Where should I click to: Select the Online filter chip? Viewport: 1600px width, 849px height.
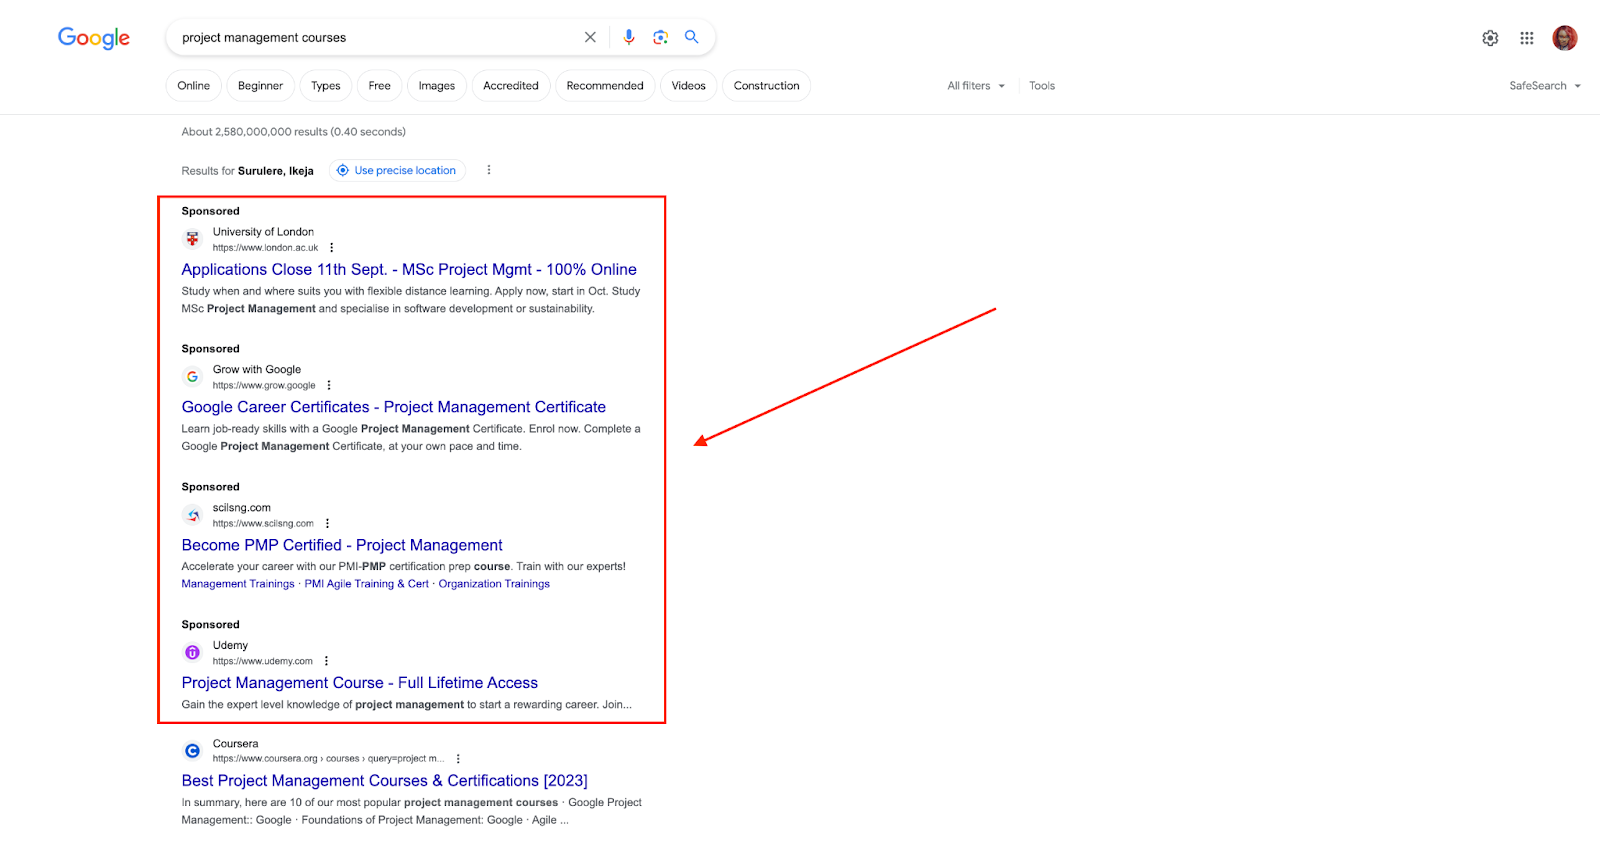(194, 86)
